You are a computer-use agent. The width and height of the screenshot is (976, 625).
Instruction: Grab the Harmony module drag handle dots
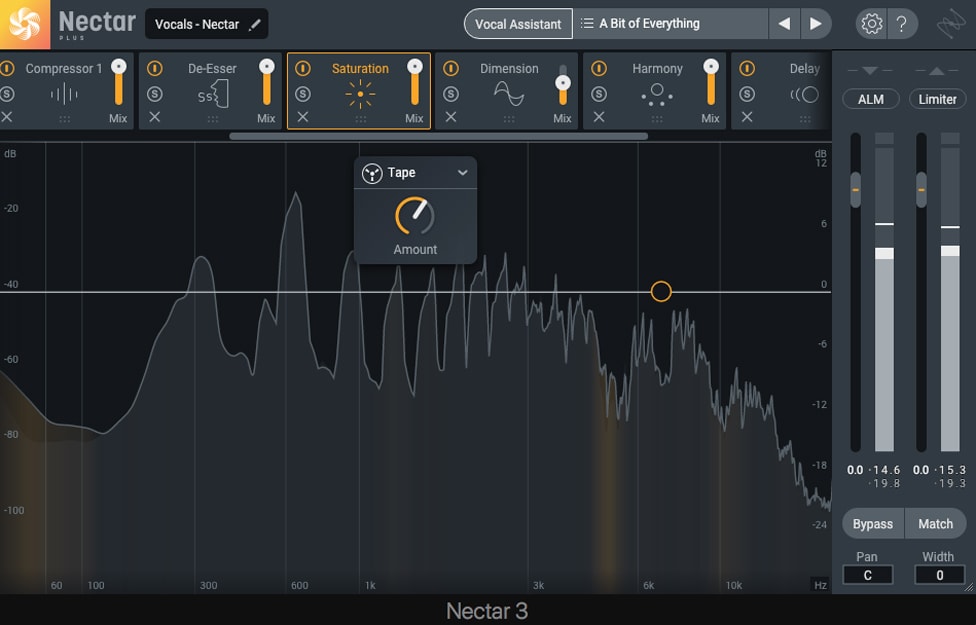[657, 119]
